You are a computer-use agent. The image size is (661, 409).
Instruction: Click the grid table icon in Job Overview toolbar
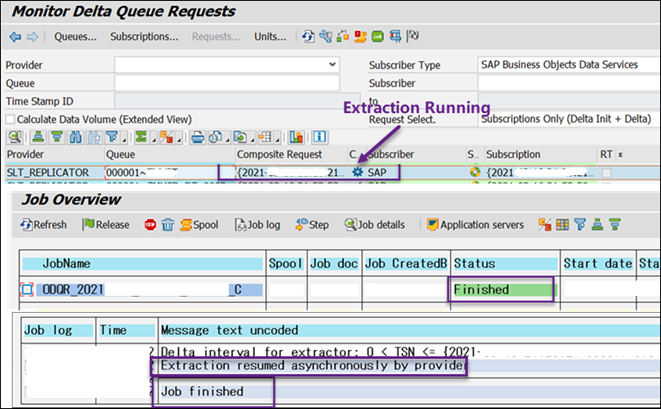point(562,225)
